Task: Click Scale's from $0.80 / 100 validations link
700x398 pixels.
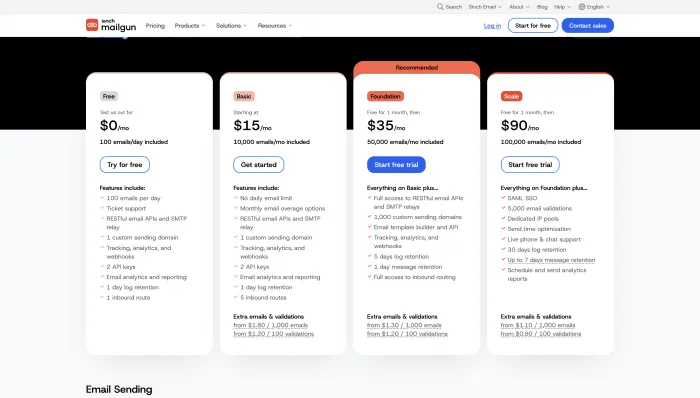Action: click(x=541, y=334)
